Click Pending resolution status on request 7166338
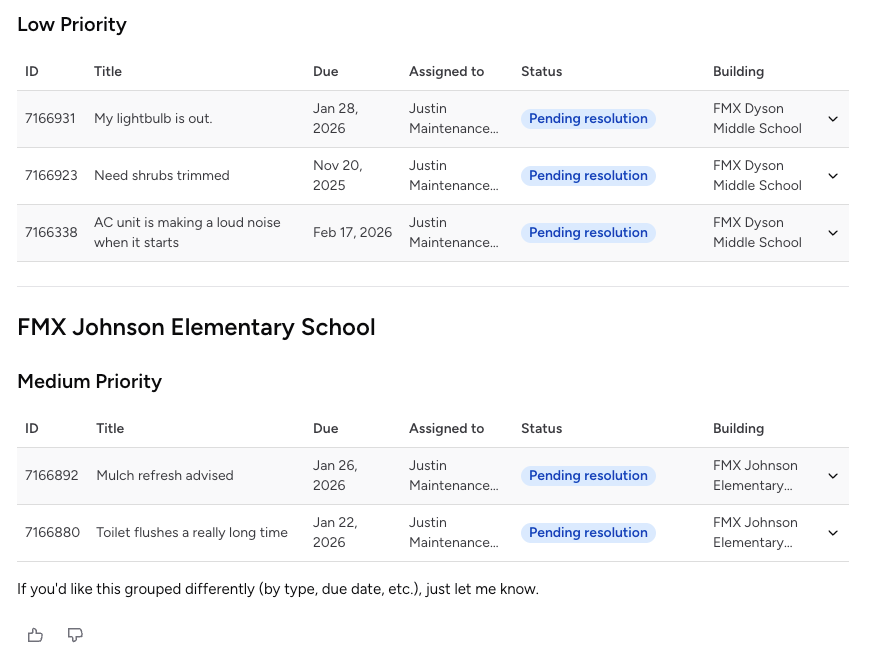This screenshot has width=870, height=654. point(588,233)
